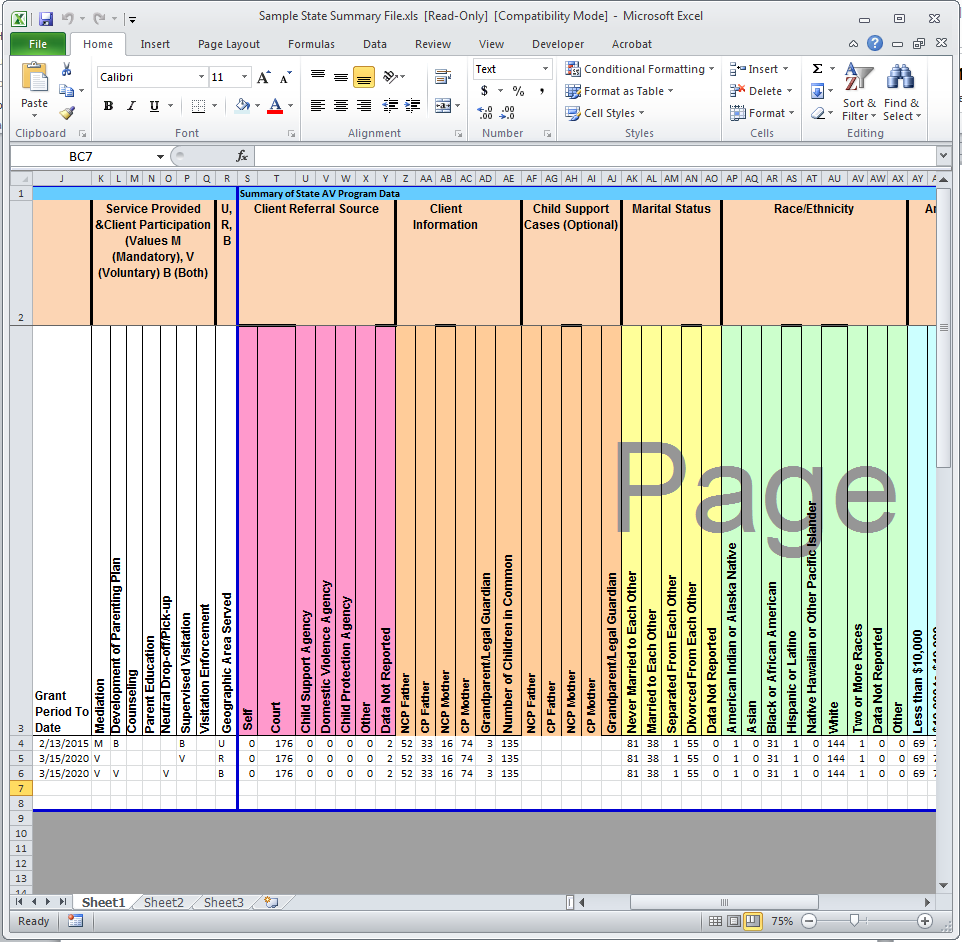Open Cell Styles dropdown
The width and height of the screenshot is (962, 942).
pyautogui.click(x=605, y=113)
